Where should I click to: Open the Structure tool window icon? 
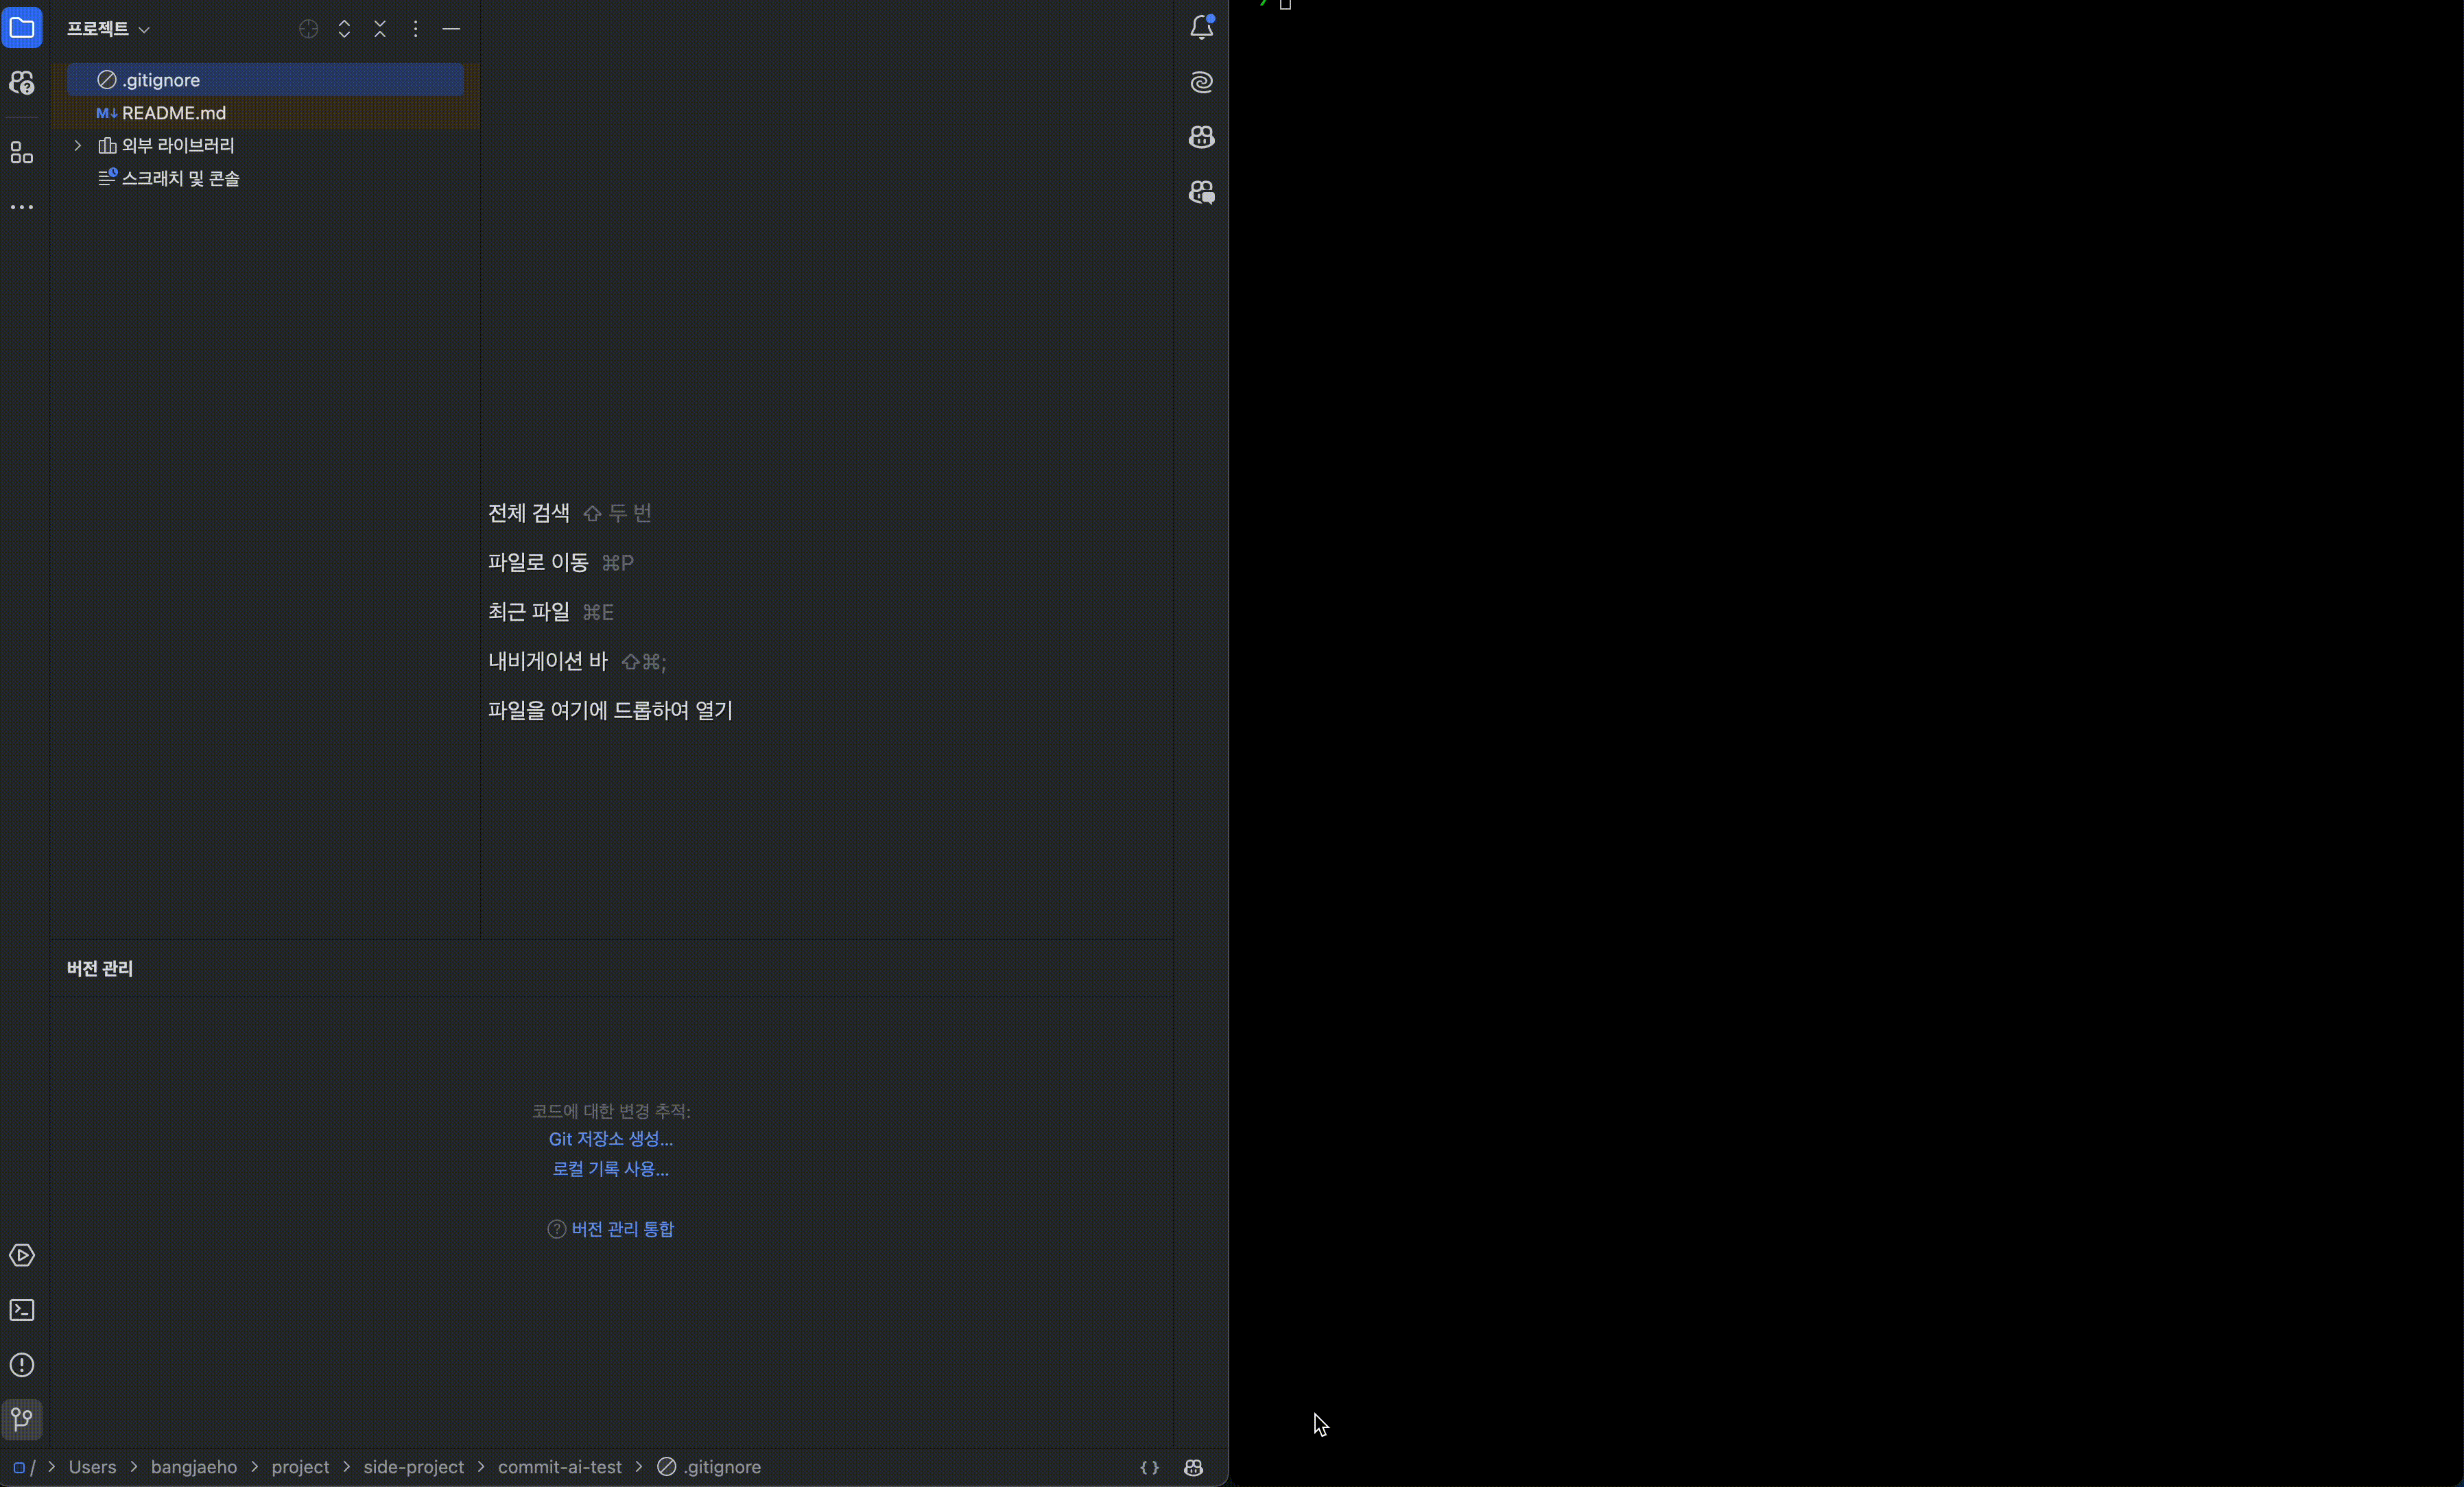(x=22, y=153)
